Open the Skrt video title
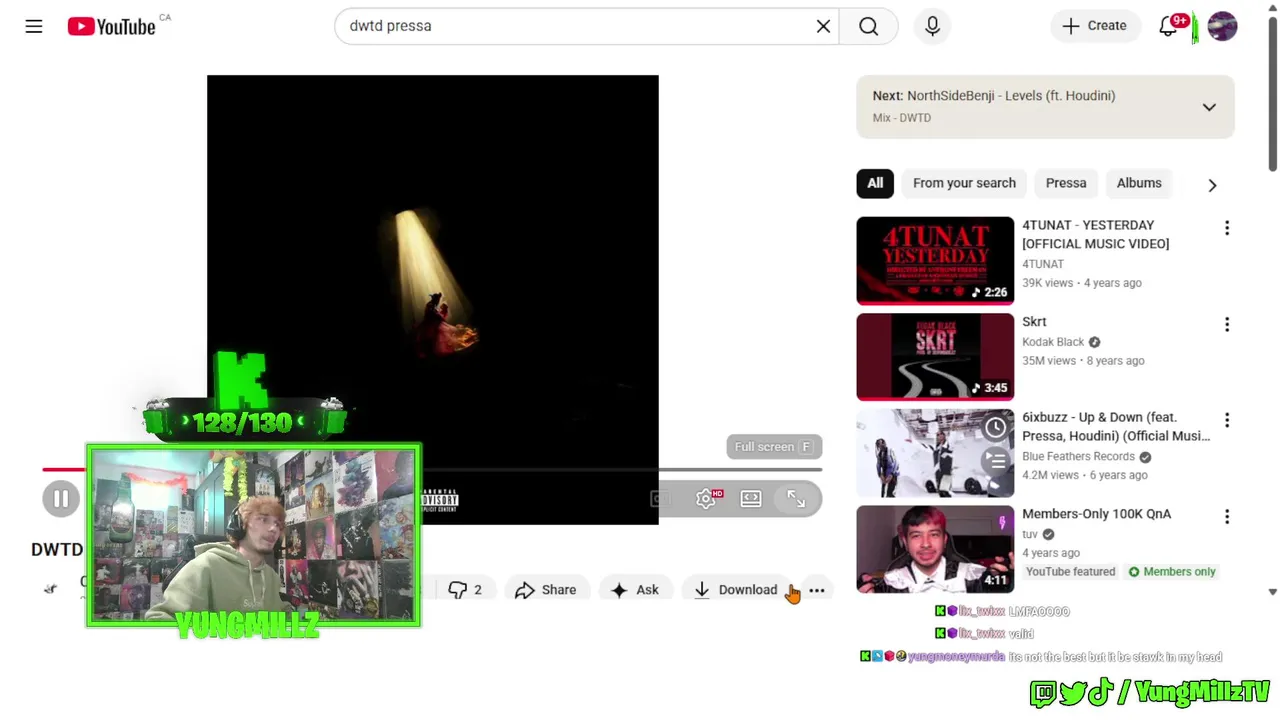This screenshot has width=1280, height=720. pos(1034,322)
